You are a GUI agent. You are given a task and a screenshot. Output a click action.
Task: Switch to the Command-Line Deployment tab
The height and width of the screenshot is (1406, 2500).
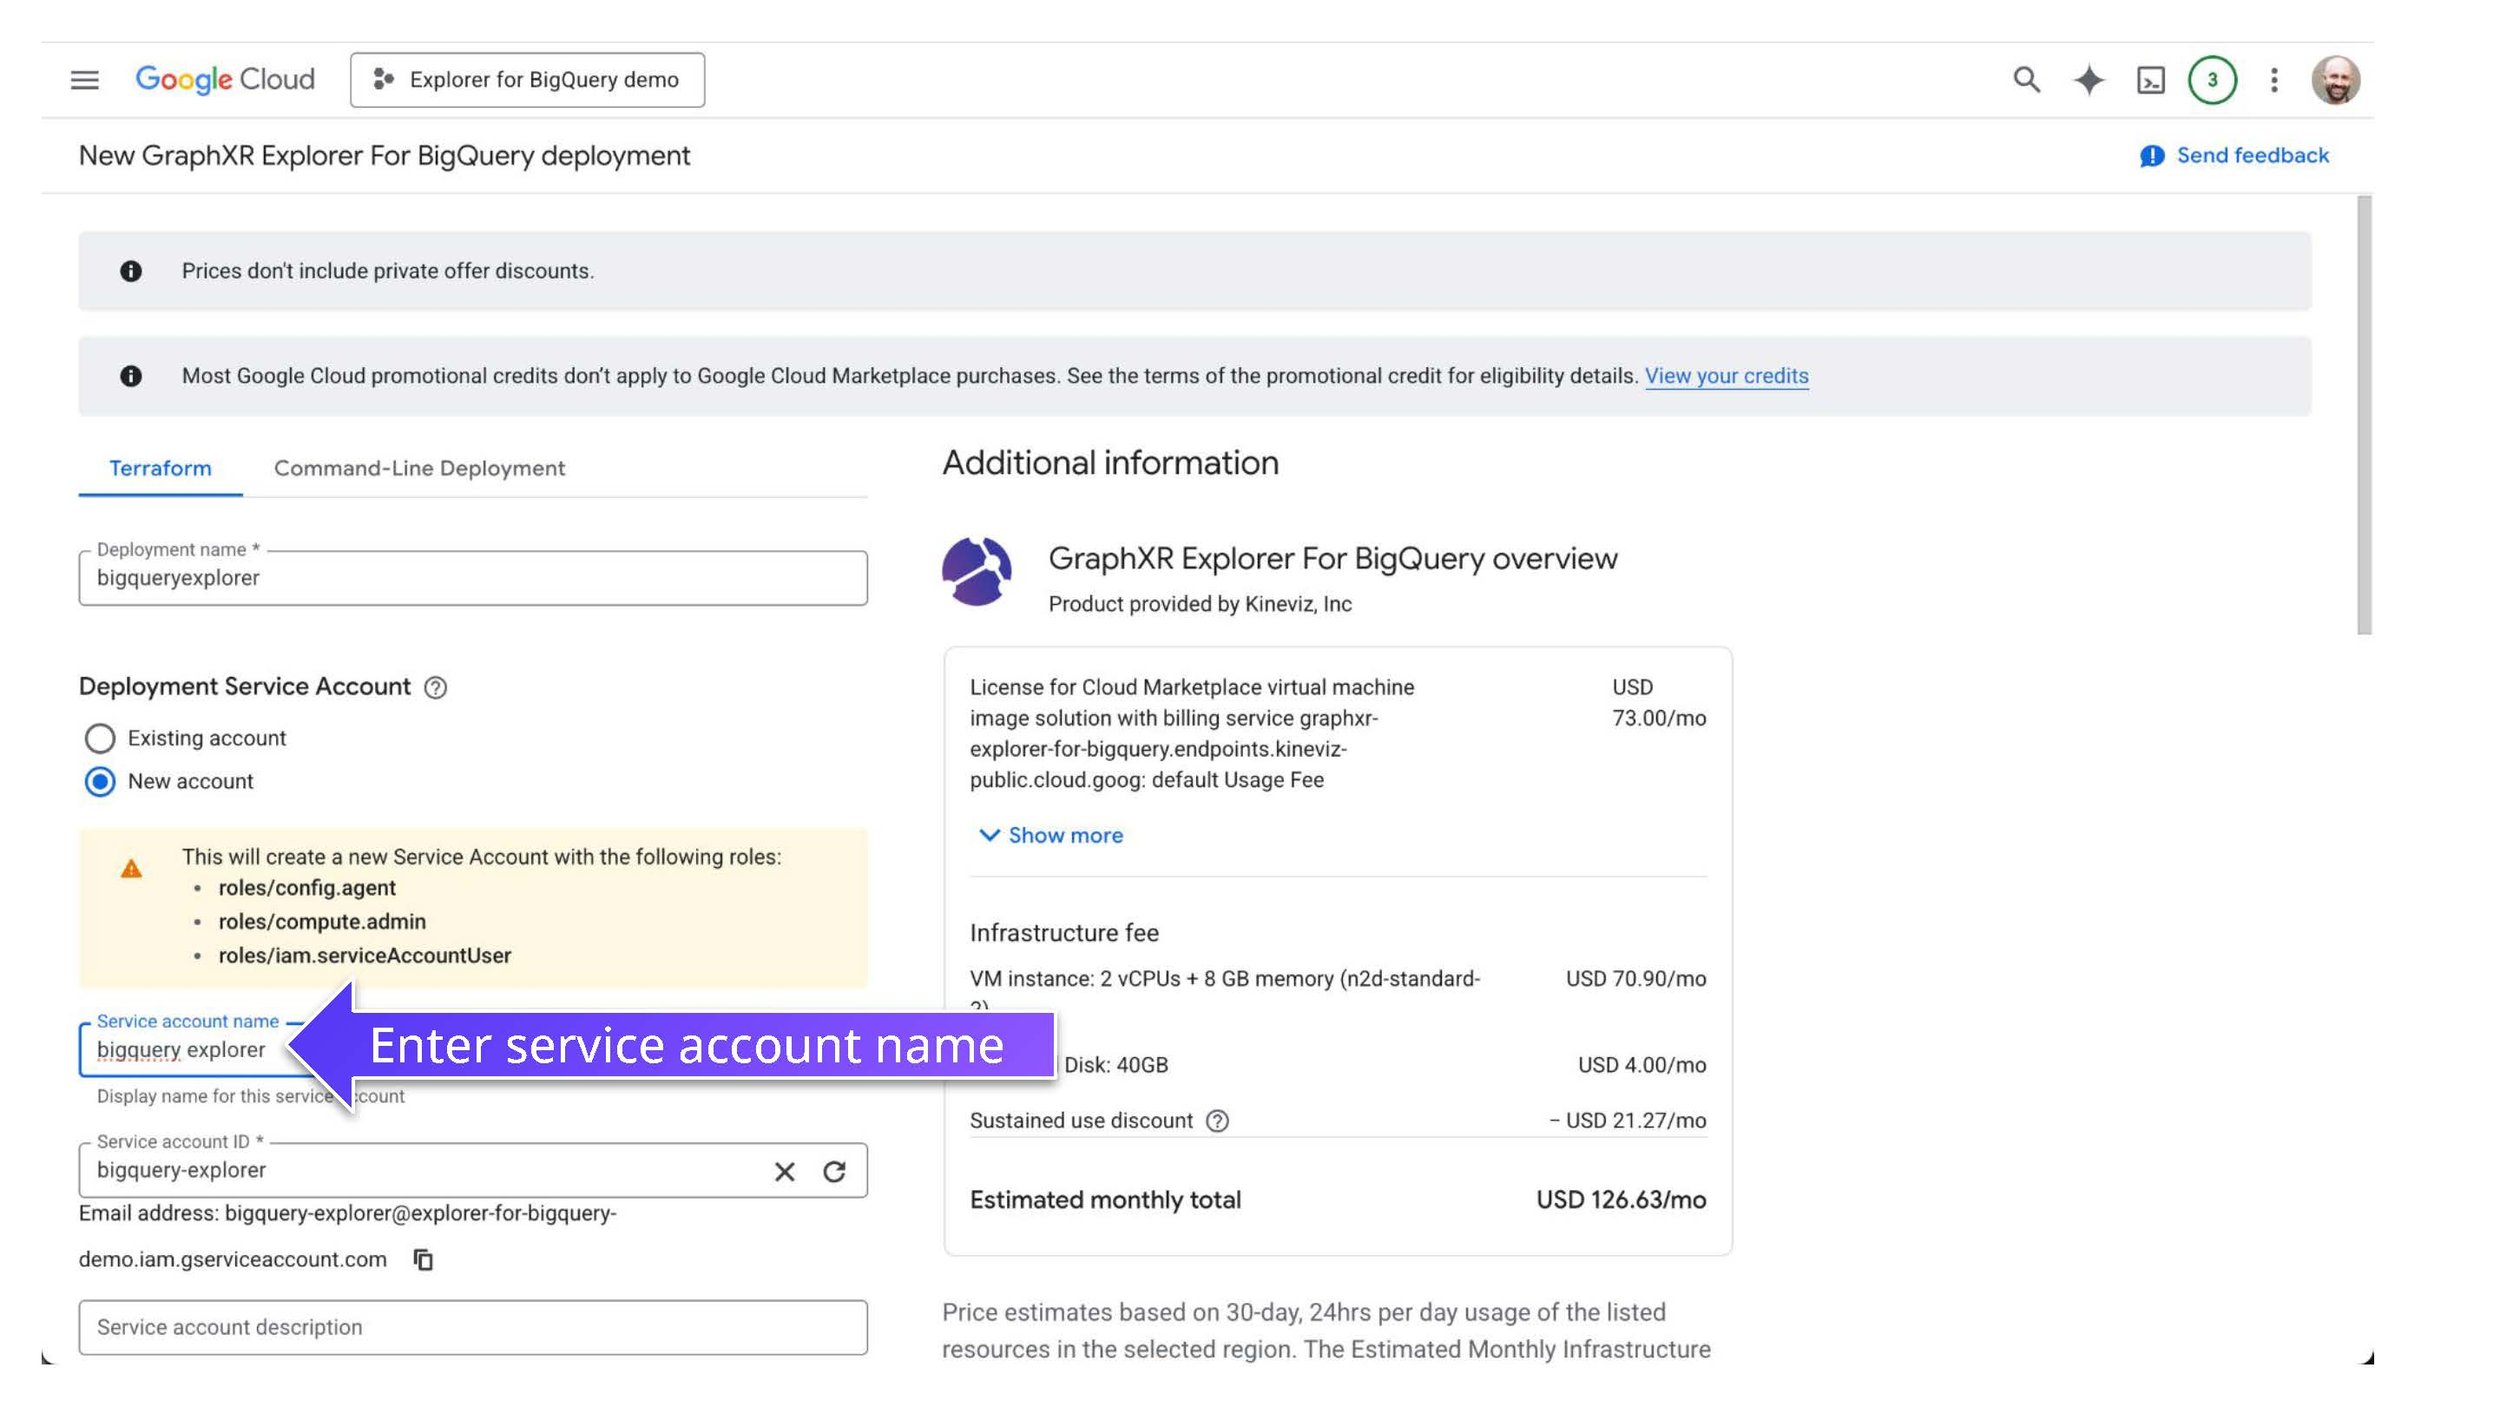(x=419, y=468)
